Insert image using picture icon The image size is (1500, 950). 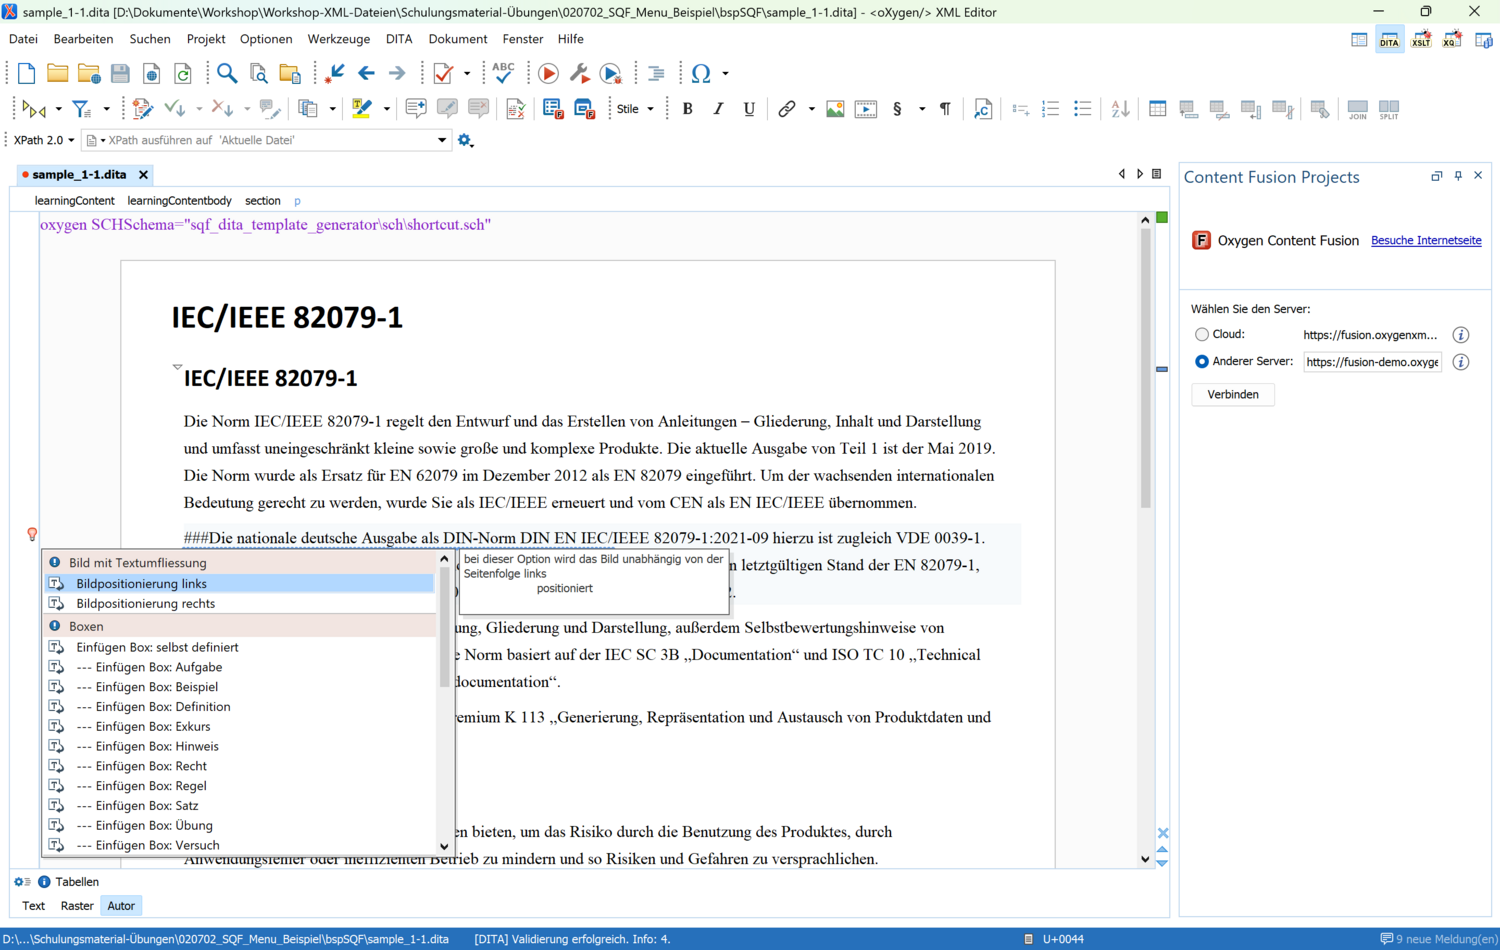(x=835, y=108)
